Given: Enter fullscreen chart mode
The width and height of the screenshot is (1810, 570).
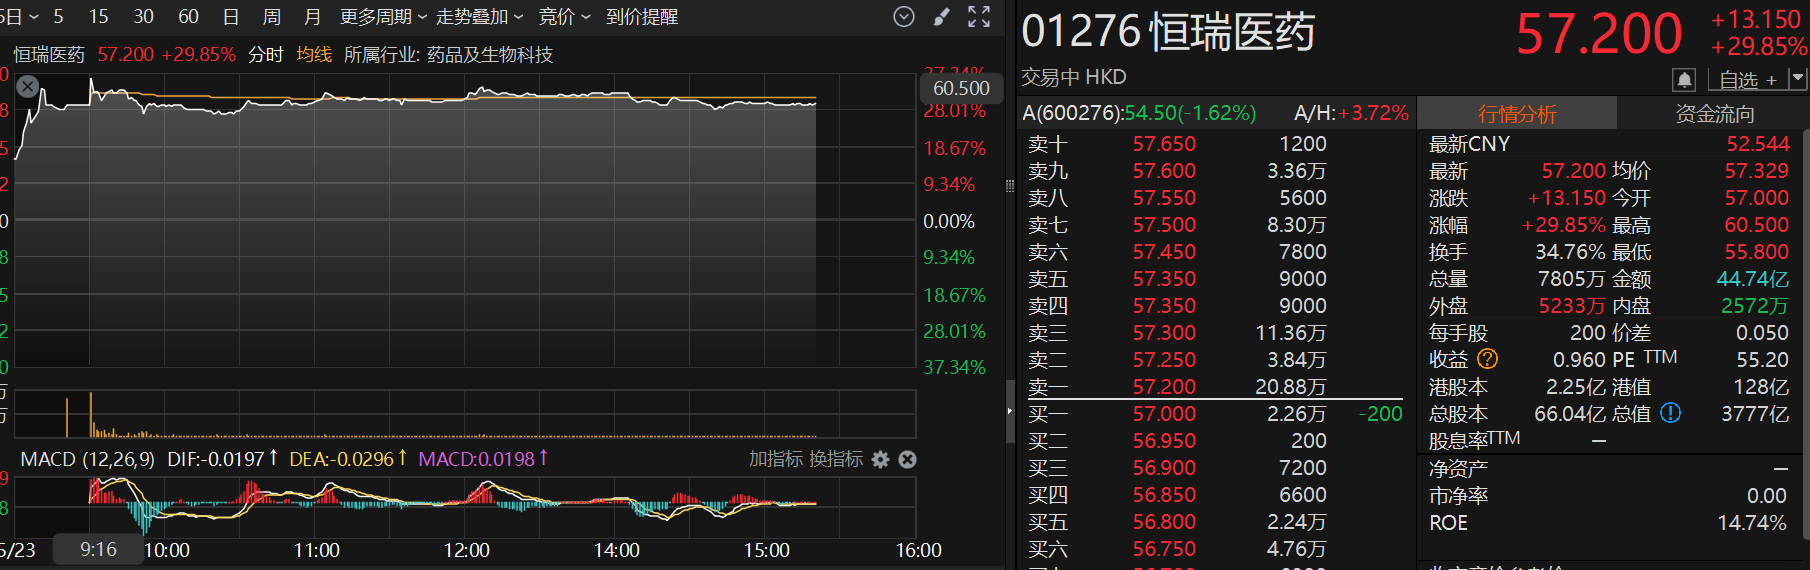Looking at the screenshot, I should (x=979, y=17).
